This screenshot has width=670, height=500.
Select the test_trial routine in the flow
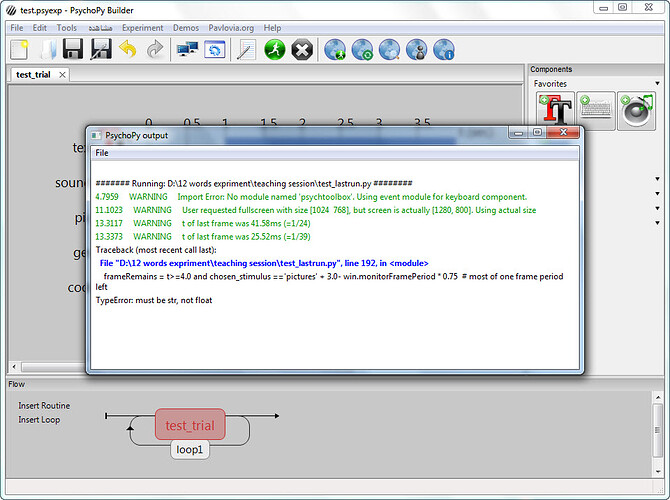[x=190, y=425]
